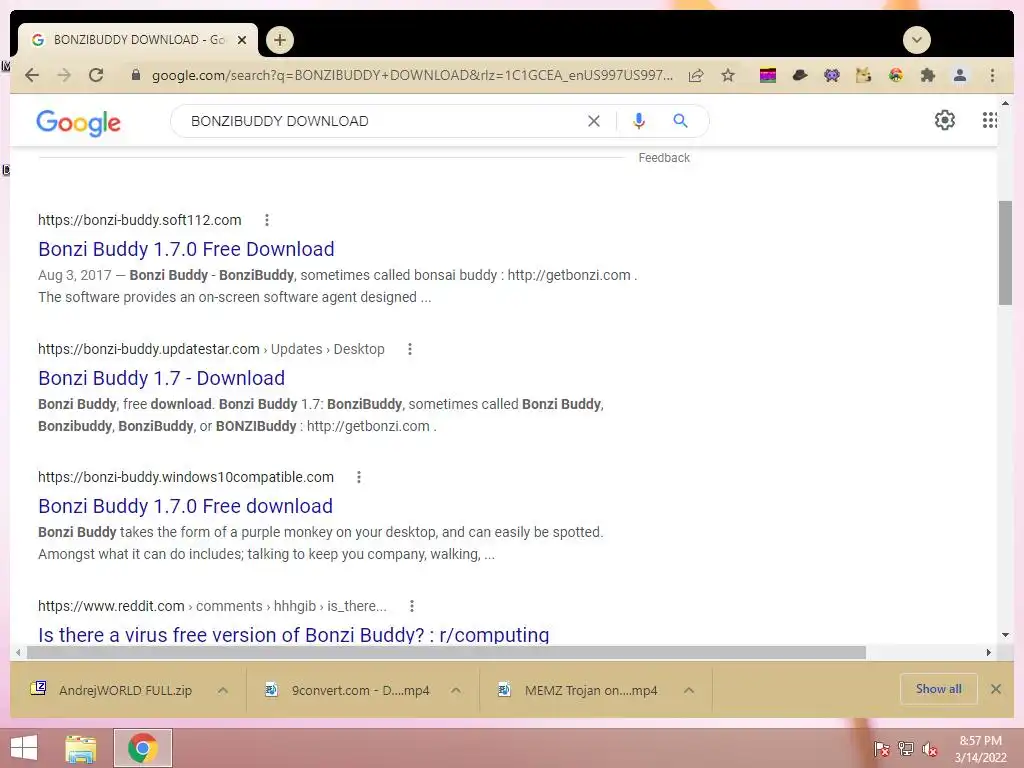Open a new browser tab
The width and height of the screenshot is (1024, 768).
(280, 40)
